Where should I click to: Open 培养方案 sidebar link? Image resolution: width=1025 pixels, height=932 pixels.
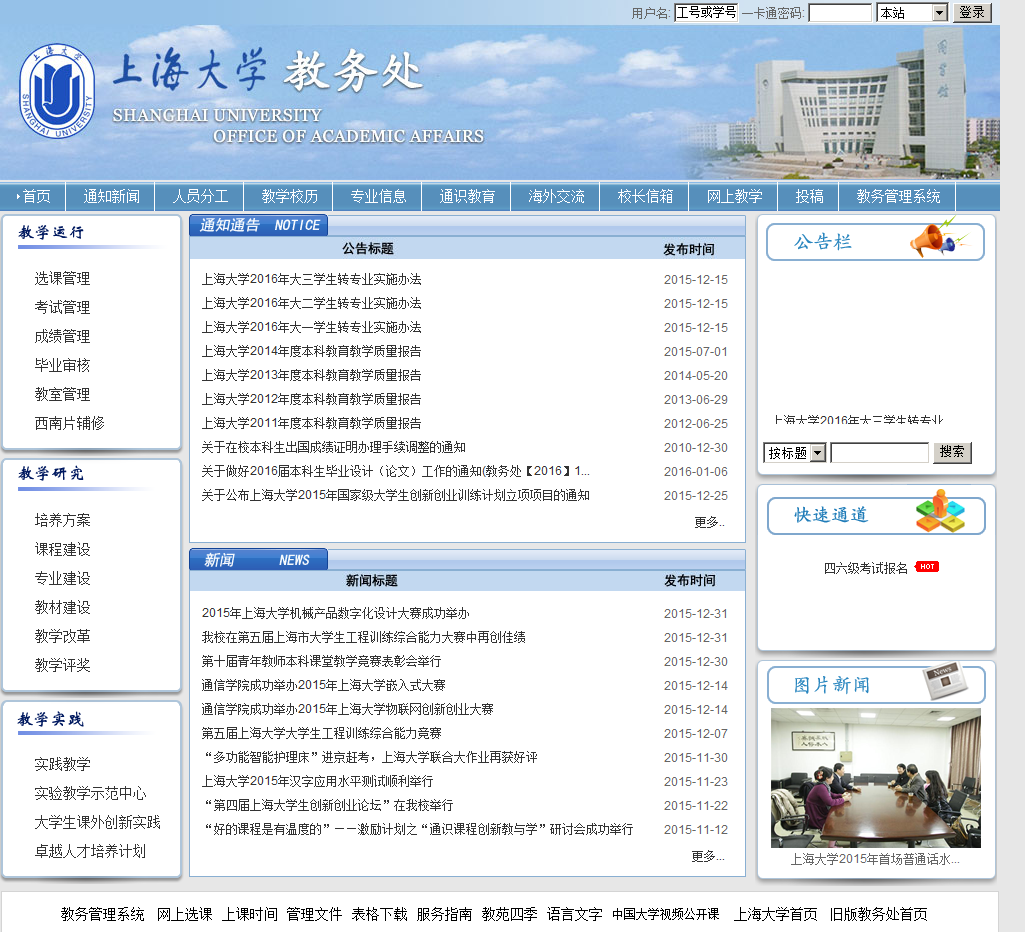pyautogui.click(x=62, y=520)
